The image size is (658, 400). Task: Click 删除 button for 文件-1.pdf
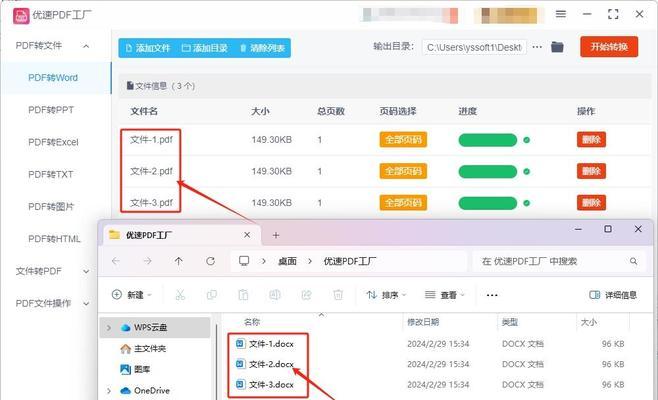click(x=591, y=140)
